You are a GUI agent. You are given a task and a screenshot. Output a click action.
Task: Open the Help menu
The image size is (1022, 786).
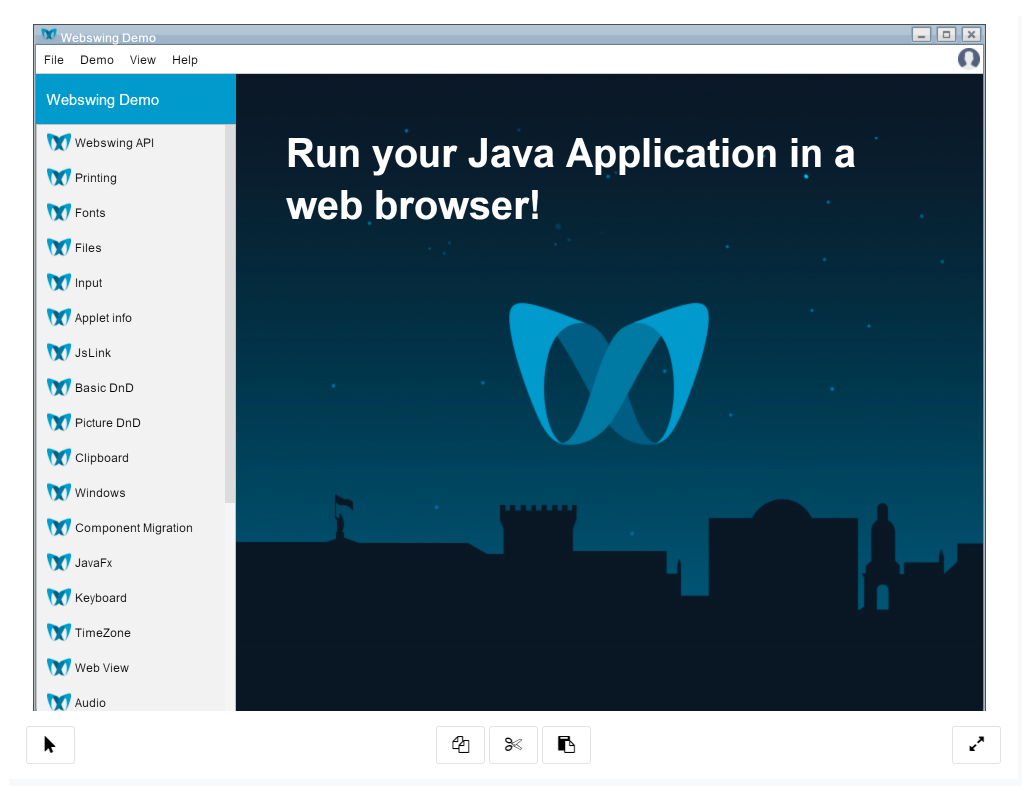[x=184, y=60]
